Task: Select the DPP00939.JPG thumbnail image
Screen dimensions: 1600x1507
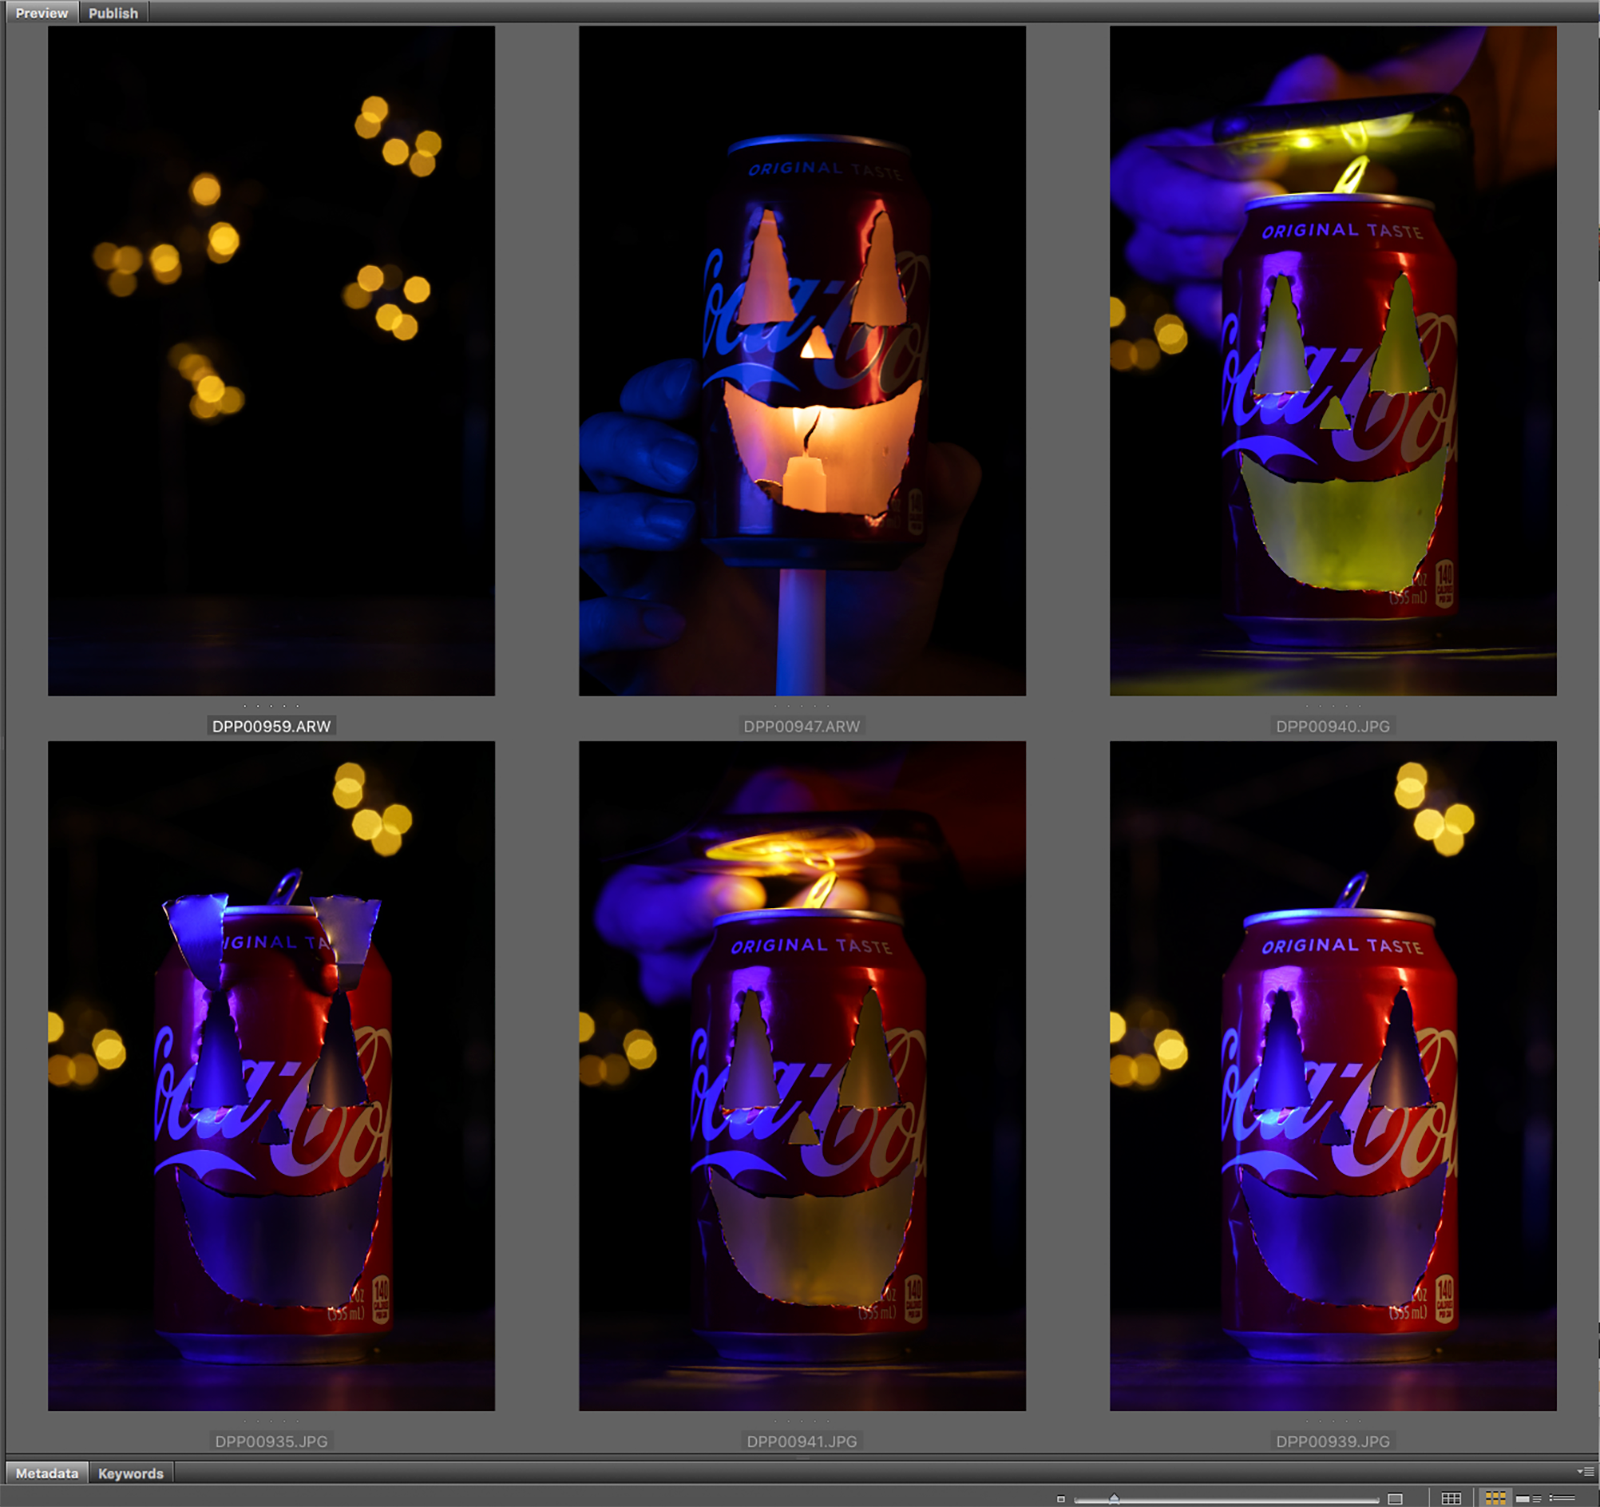Action: point(1333,1076)
